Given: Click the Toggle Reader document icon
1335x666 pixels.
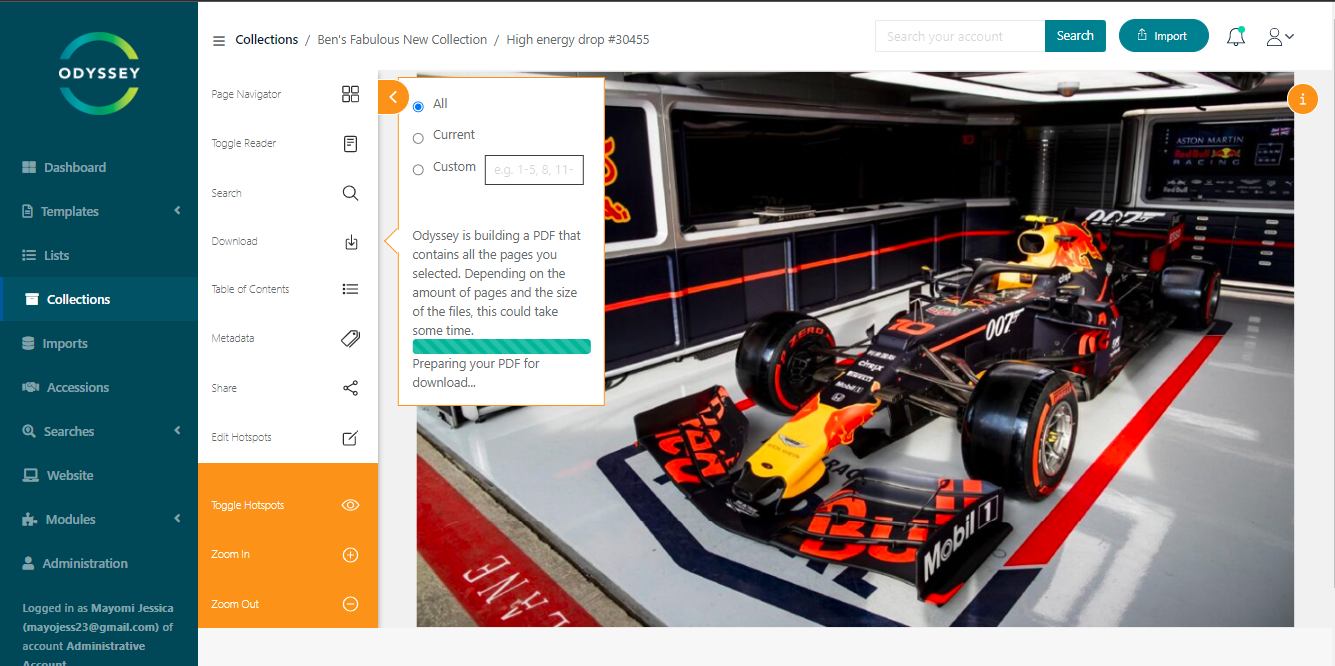Looking at the screenshot, I should [350, 144].
